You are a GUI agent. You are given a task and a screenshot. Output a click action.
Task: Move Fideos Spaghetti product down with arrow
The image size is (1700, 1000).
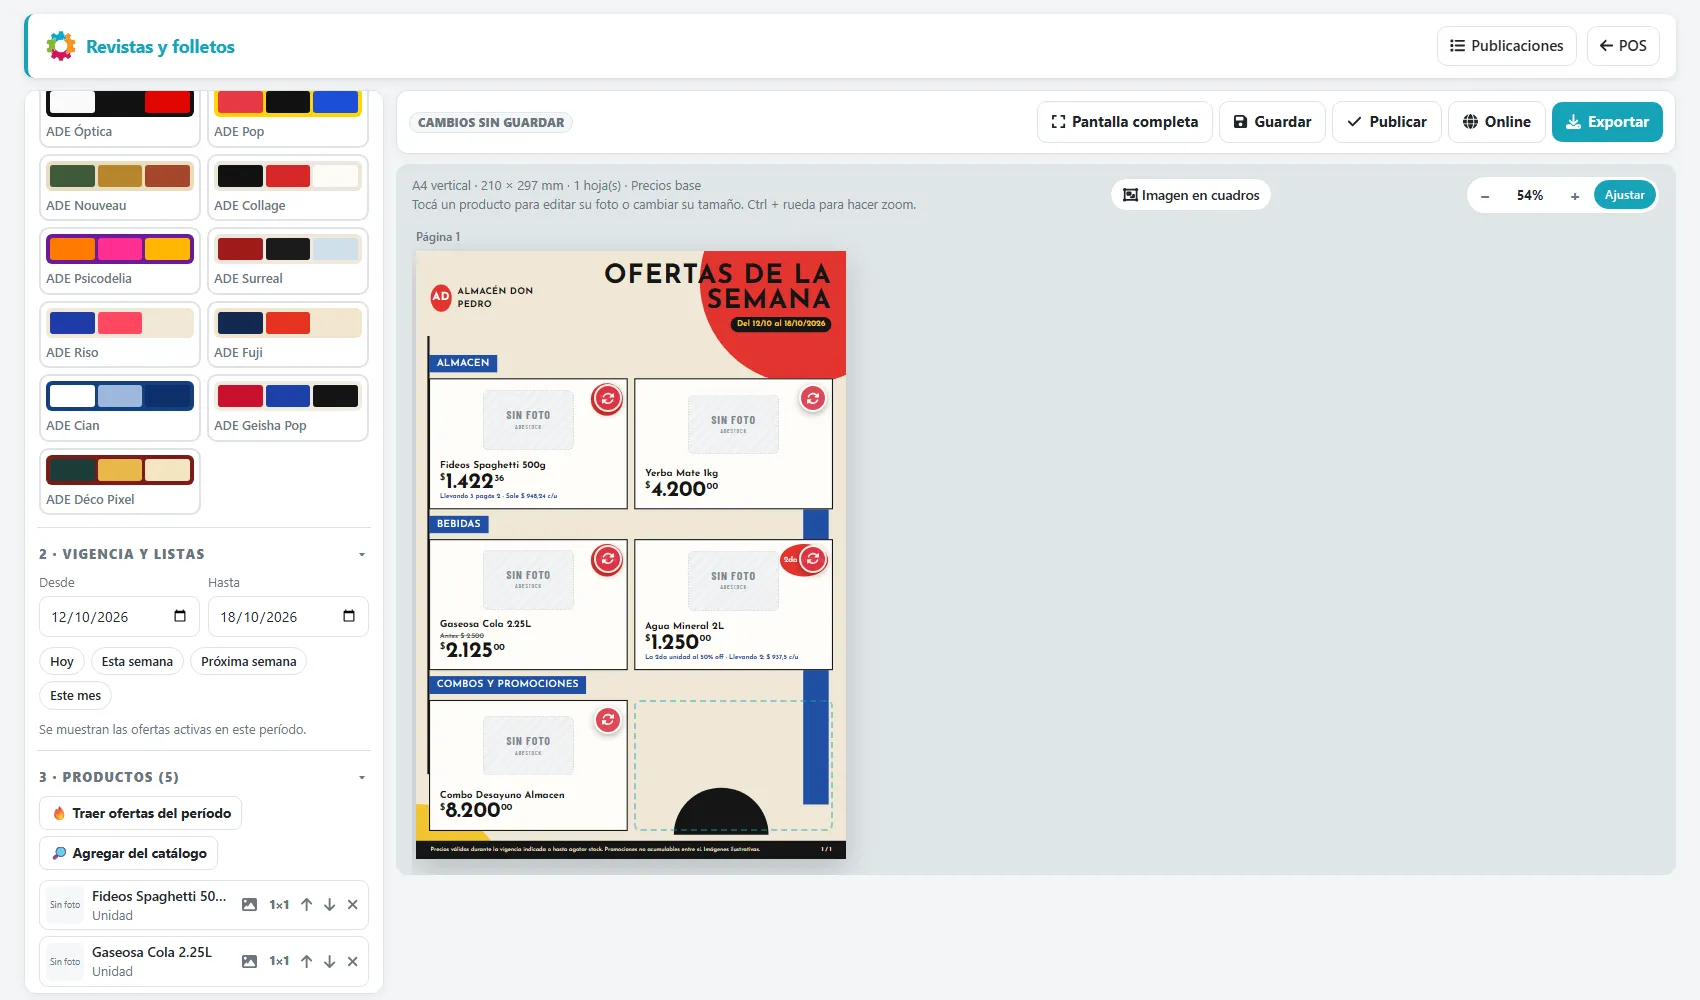point(330,905)
